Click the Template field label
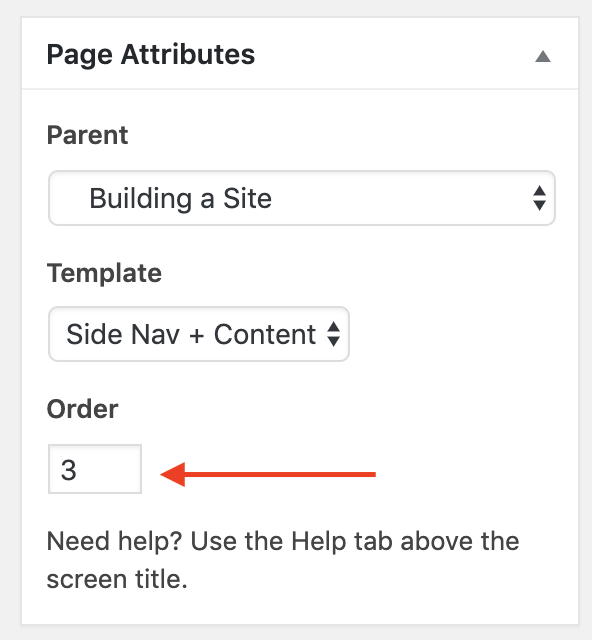592x640 pixels. click(x=104, y=273)
